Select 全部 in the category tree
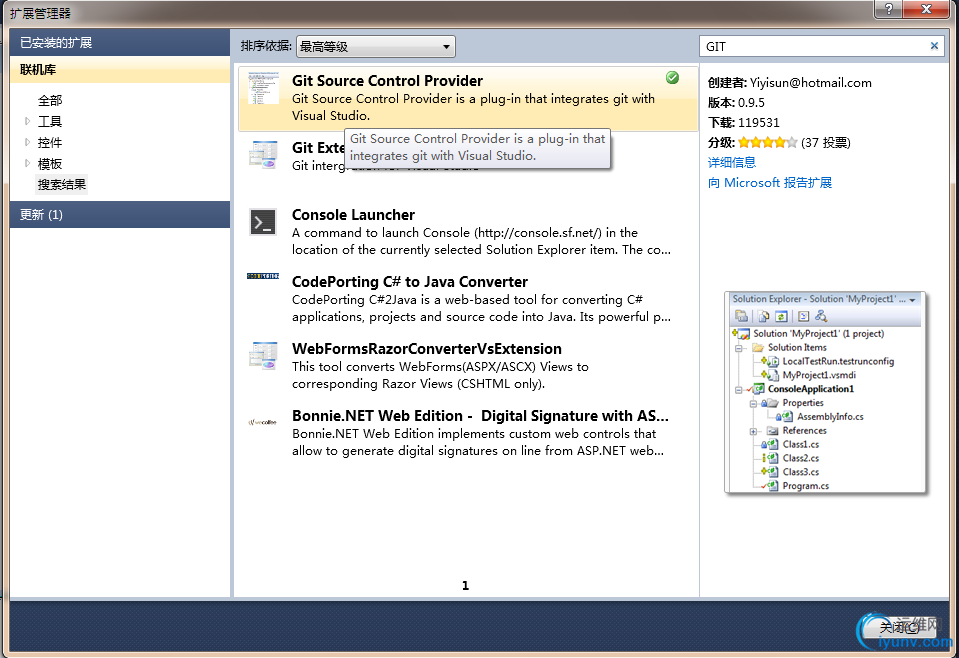The height and width of the screenshot is (658, 959). [50, 100]
